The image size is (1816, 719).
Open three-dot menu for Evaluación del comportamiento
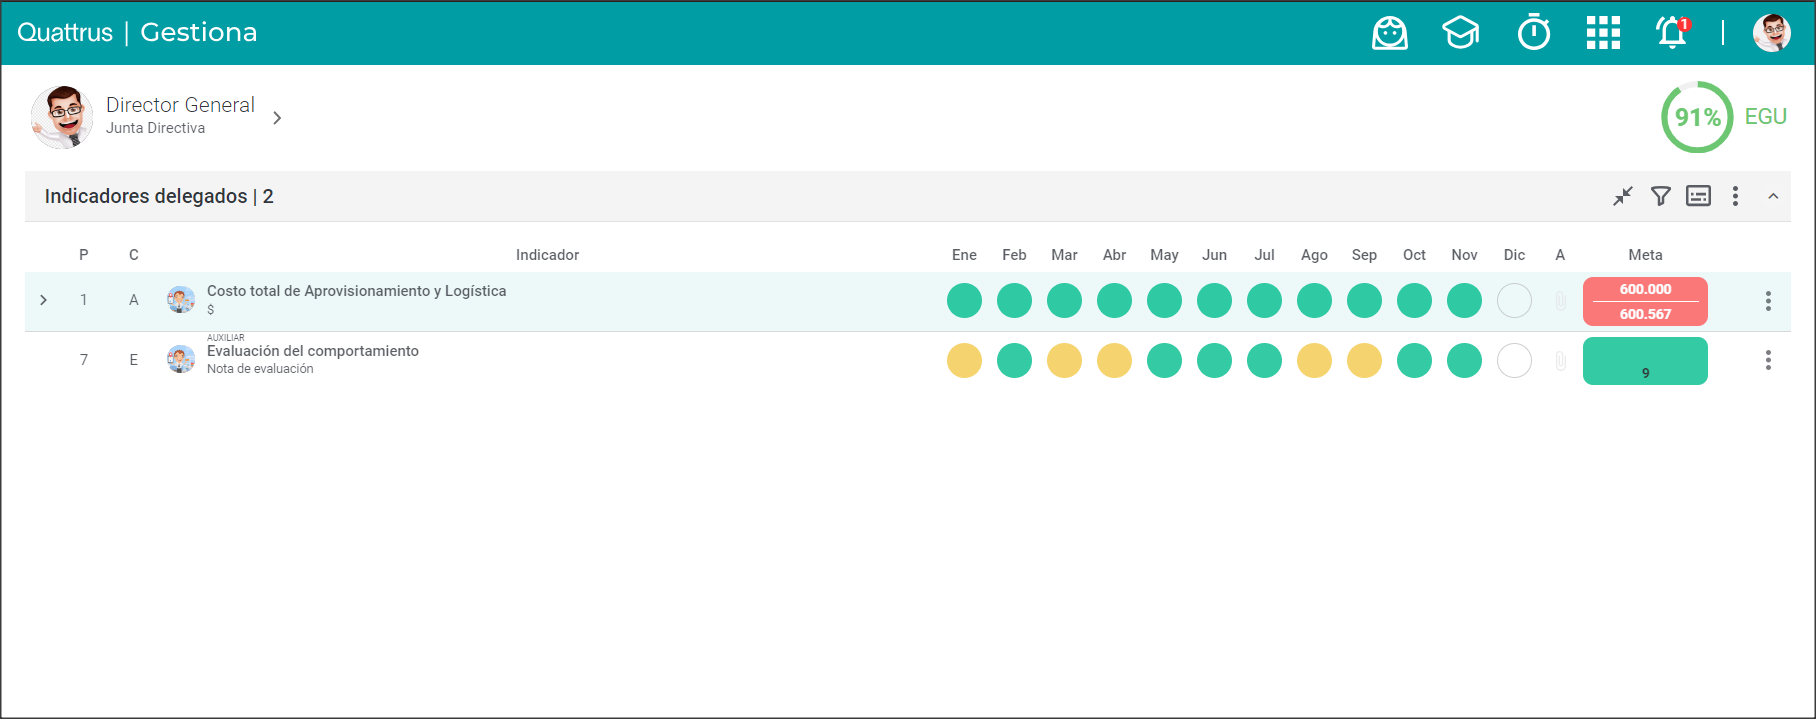pos(1768,361)
